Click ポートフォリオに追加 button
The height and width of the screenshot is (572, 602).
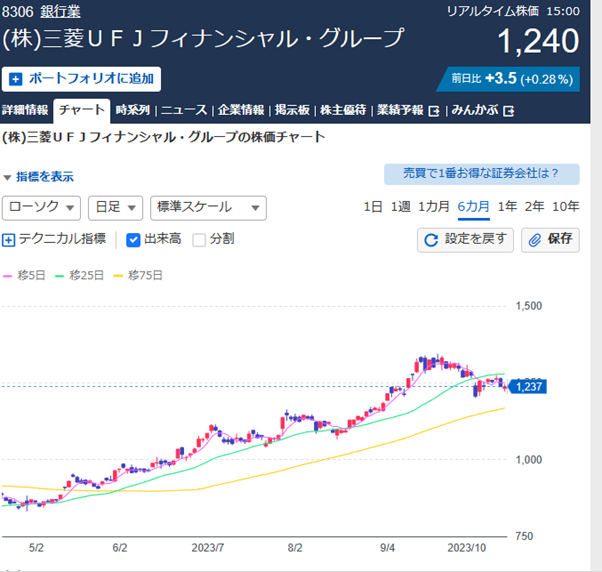(x=81, y=79)
